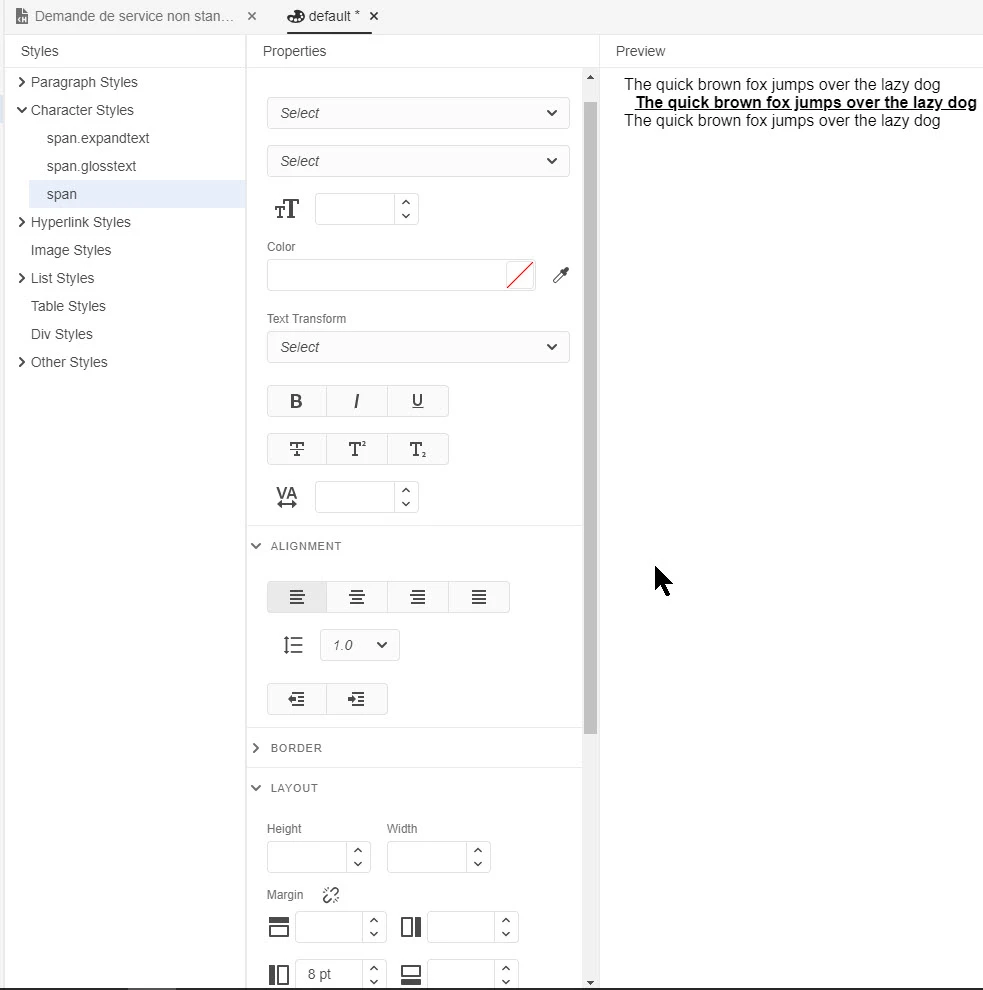This screenshot has height=990, width=983.
Task: Toggle Italic formatting button
Action: click(356, 401)
